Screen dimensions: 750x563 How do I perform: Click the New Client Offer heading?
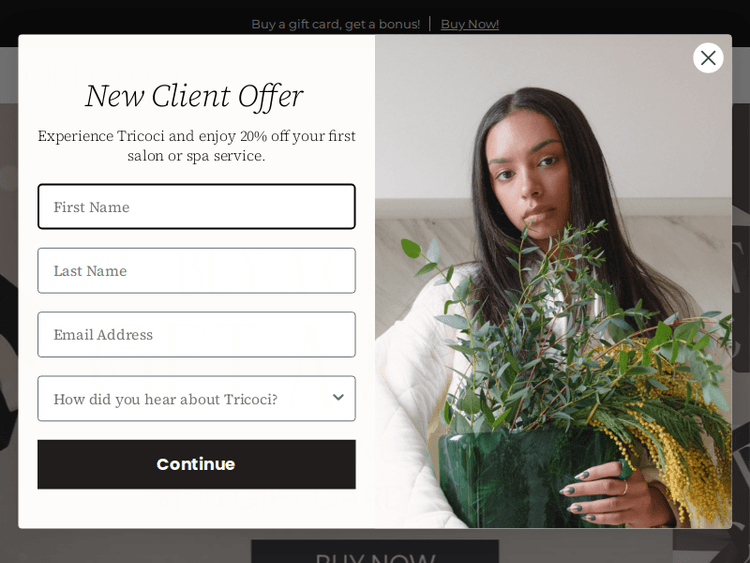pyautogui.click(x=194, y=96)
